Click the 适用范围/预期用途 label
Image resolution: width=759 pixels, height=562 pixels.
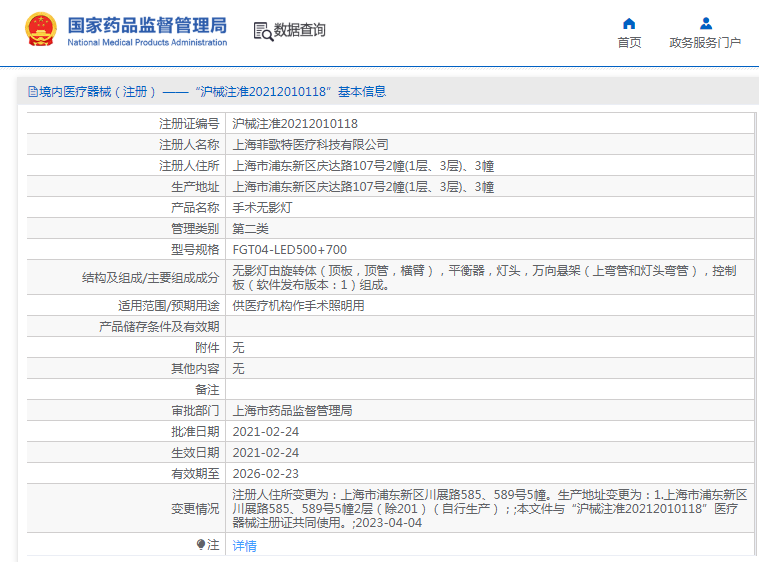(x=168, y=305)
